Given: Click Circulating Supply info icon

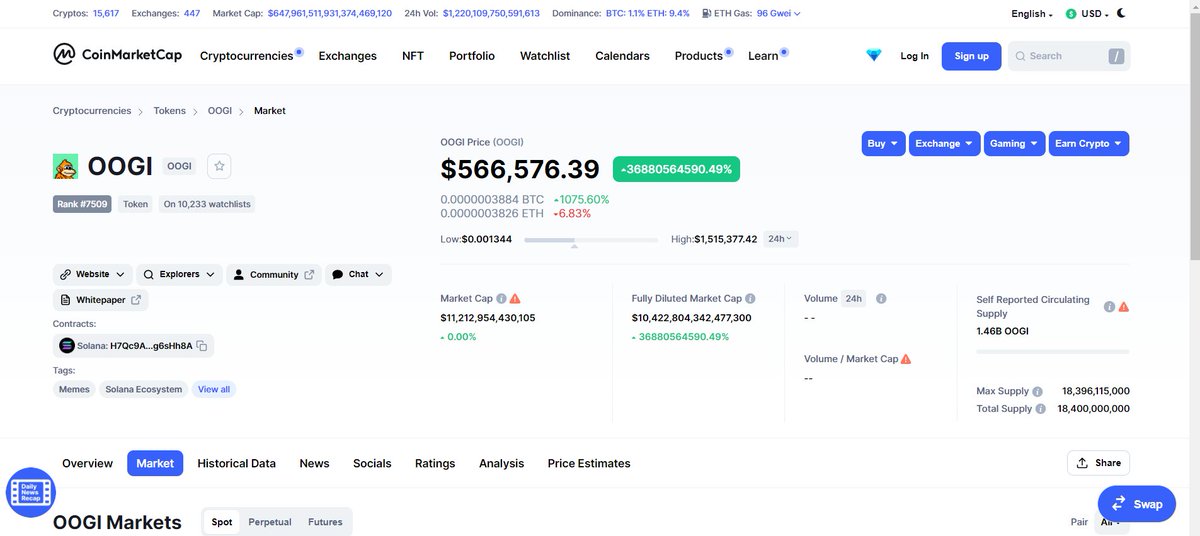Looking at the screenshot, I should 1109,306.
